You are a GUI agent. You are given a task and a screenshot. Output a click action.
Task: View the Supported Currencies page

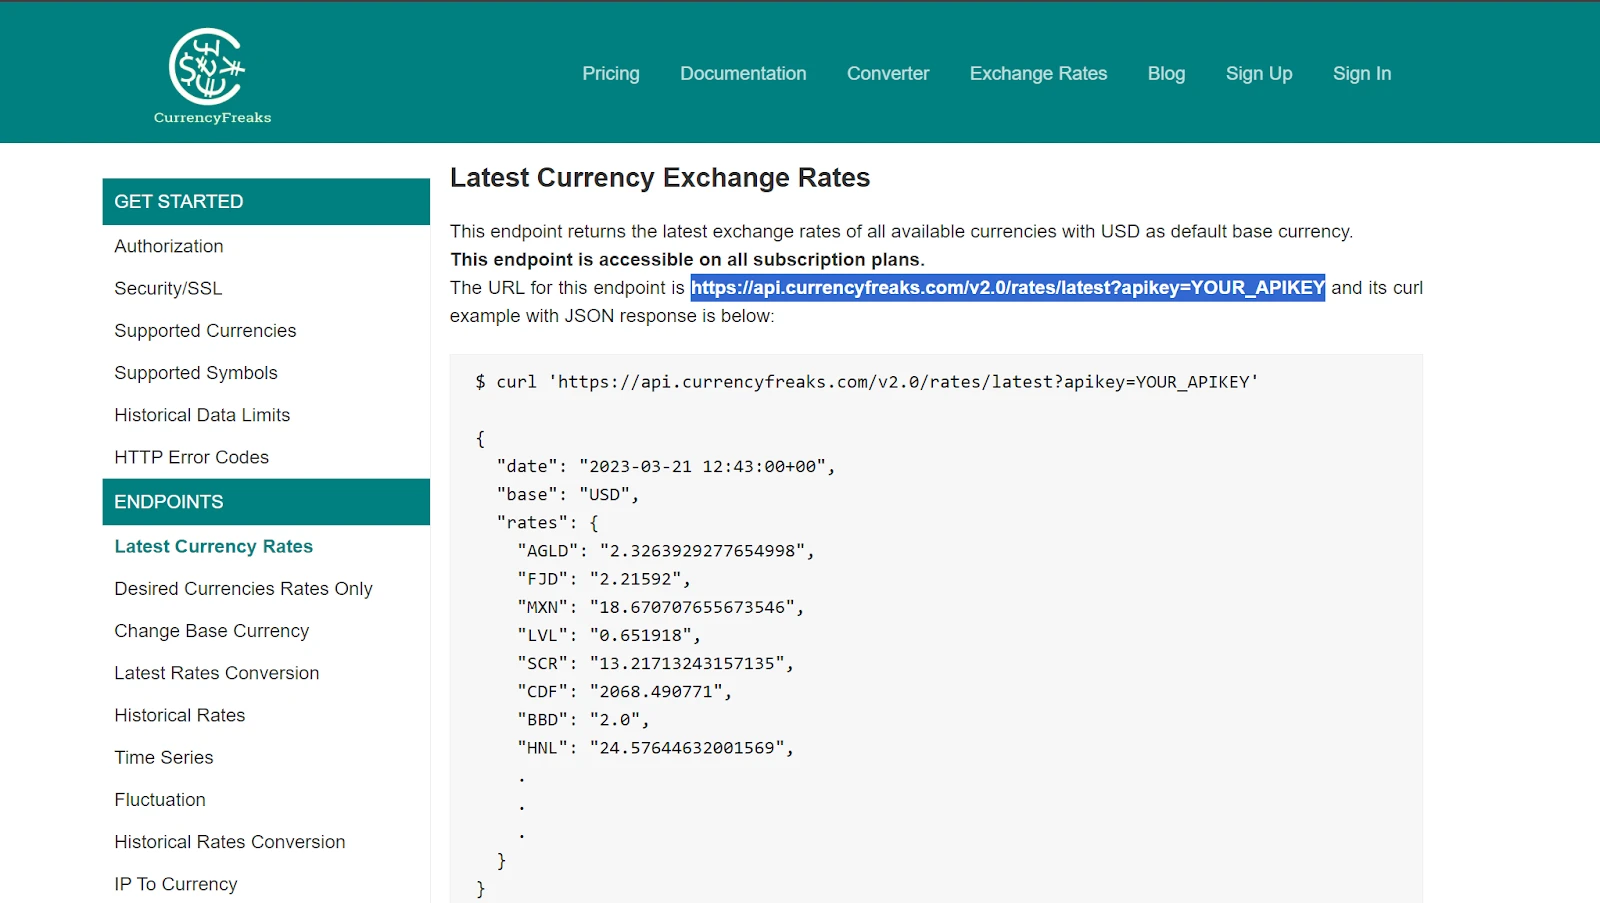coord(205,330)
